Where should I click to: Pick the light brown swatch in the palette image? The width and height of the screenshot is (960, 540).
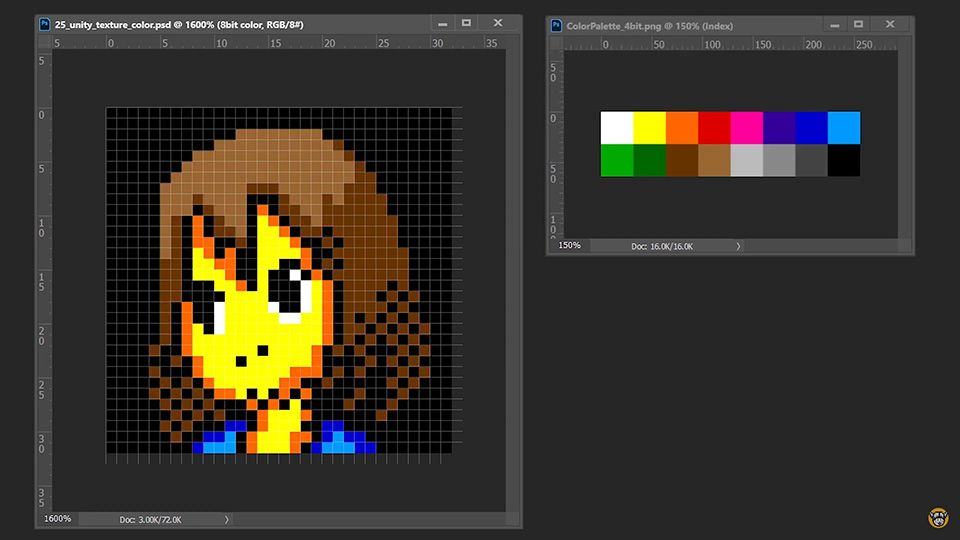point(714,160)
